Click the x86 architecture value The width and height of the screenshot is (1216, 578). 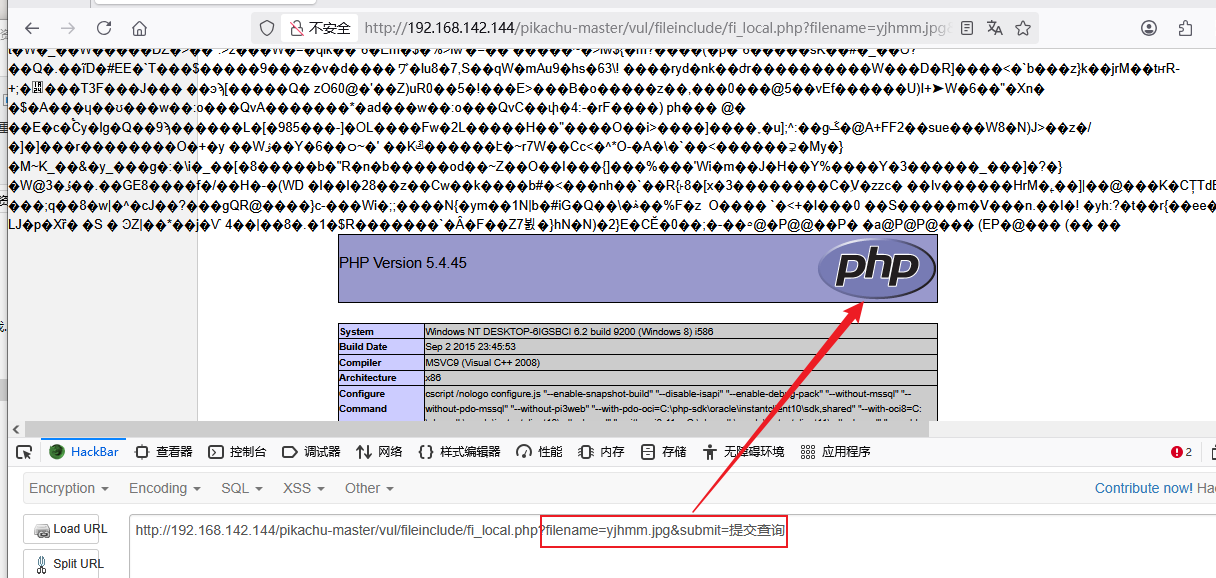tap(432, 378)
